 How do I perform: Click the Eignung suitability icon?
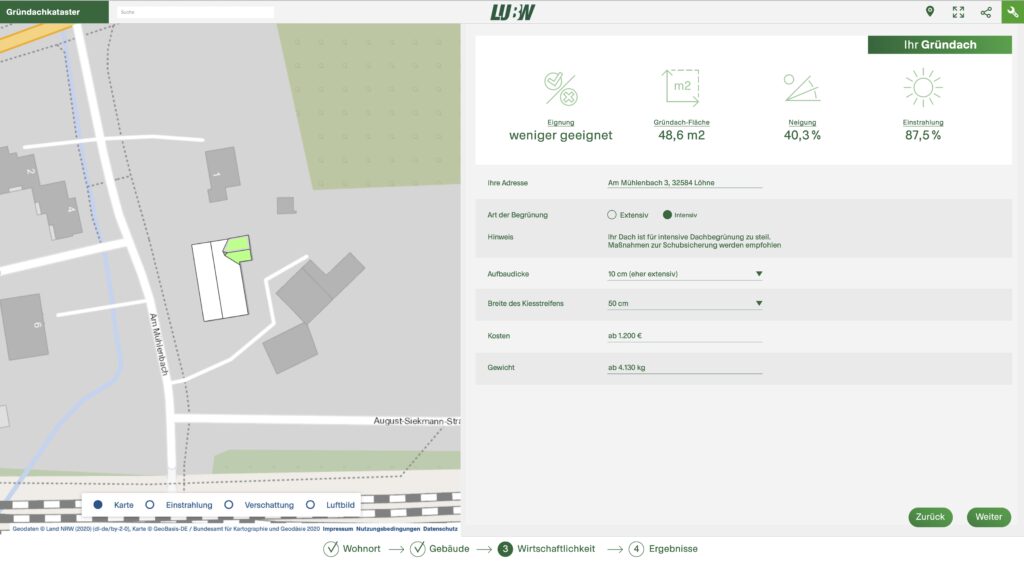point(561,89)
